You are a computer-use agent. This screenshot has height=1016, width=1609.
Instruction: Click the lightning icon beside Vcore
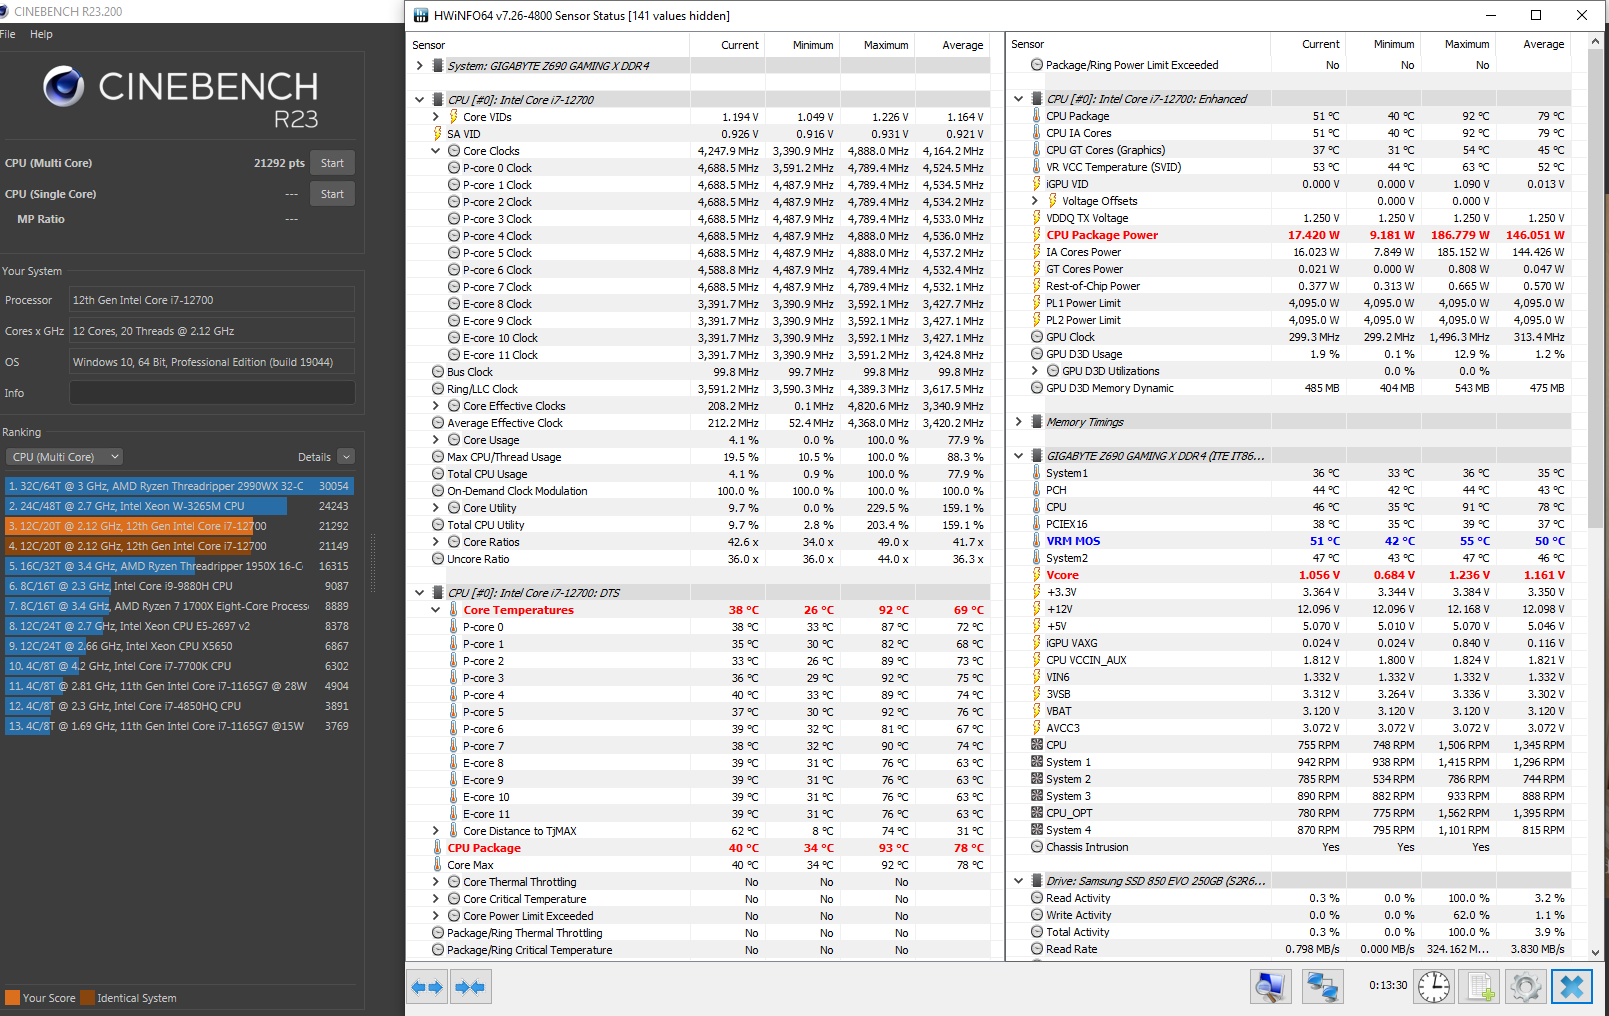[1037, 575]
